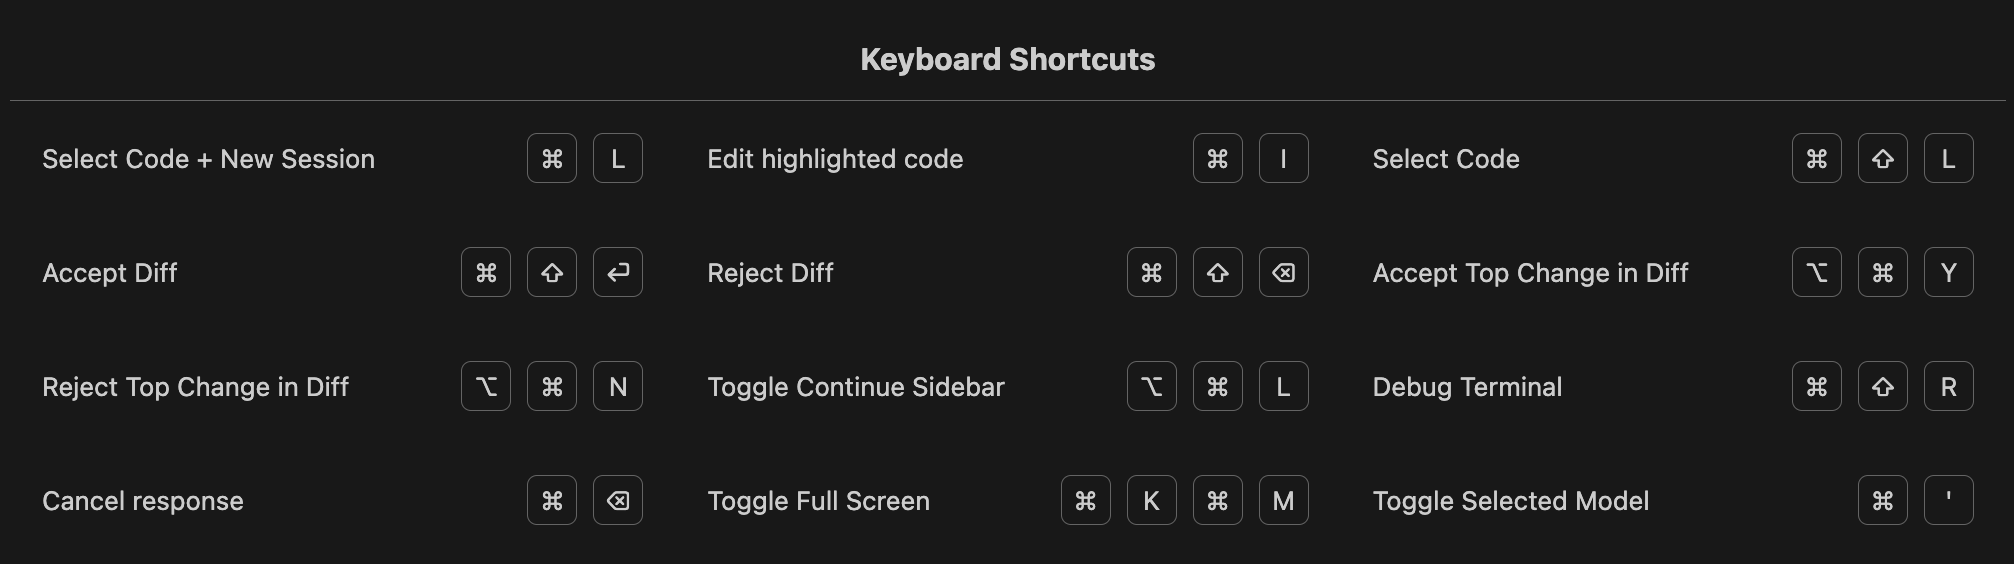Click the Keyboard Shortcuts heading
Screen dimensions: 2014x564
pos(1007,59)
